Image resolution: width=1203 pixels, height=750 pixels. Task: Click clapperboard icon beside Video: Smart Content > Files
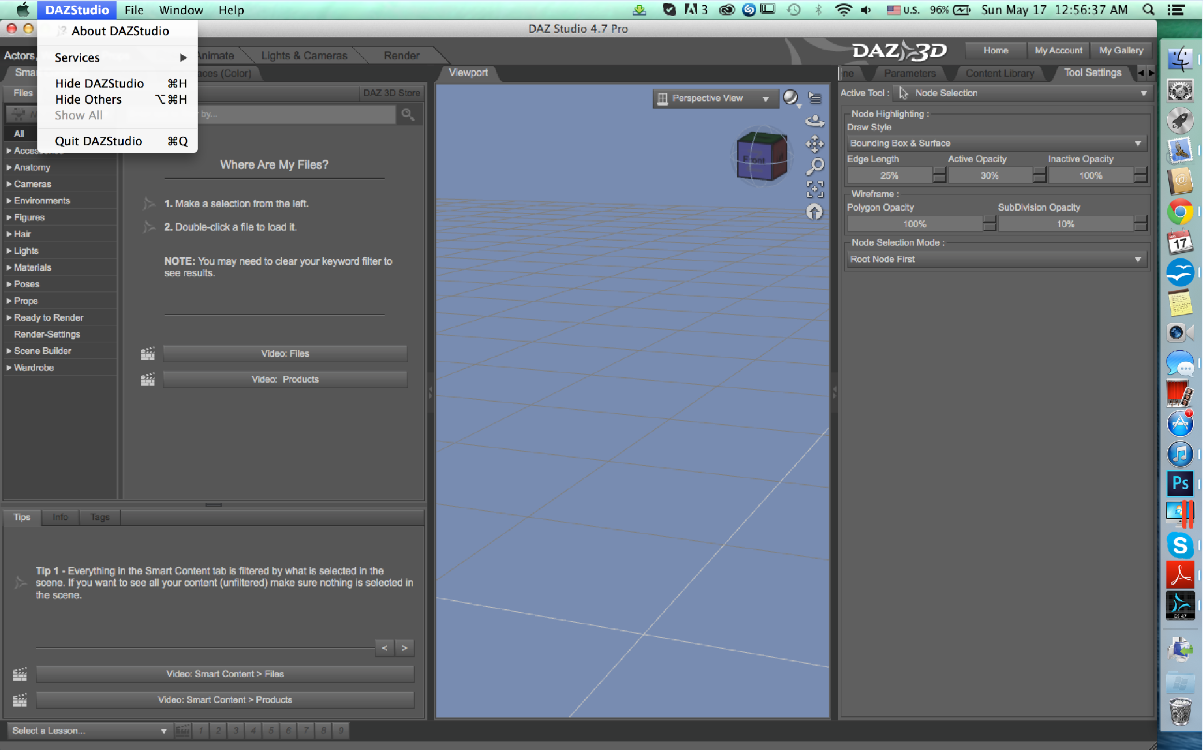(x=19, y=675)
